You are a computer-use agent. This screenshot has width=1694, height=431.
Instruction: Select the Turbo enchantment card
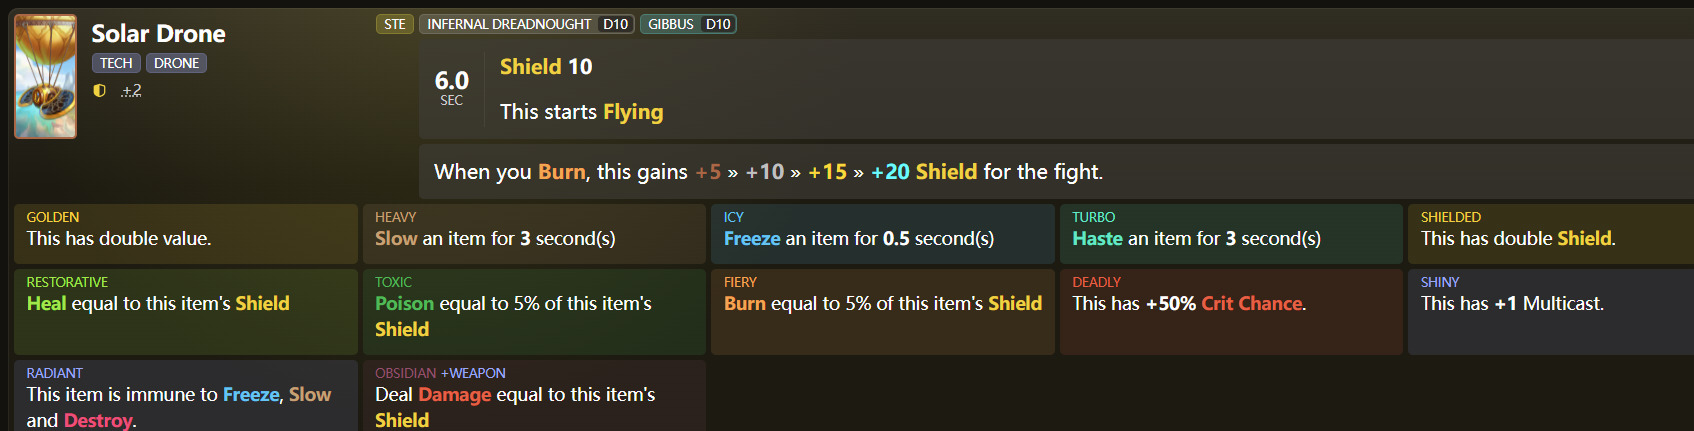[1231, 233]
